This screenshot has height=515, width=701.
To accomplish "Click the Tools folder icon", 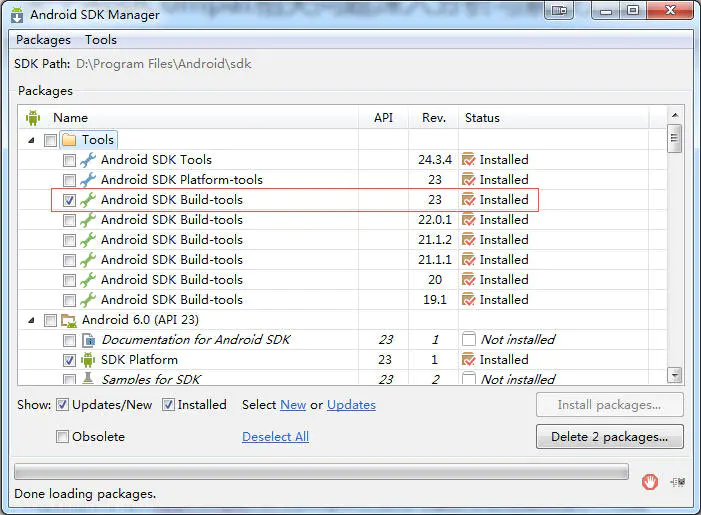I will pos(69,140).
